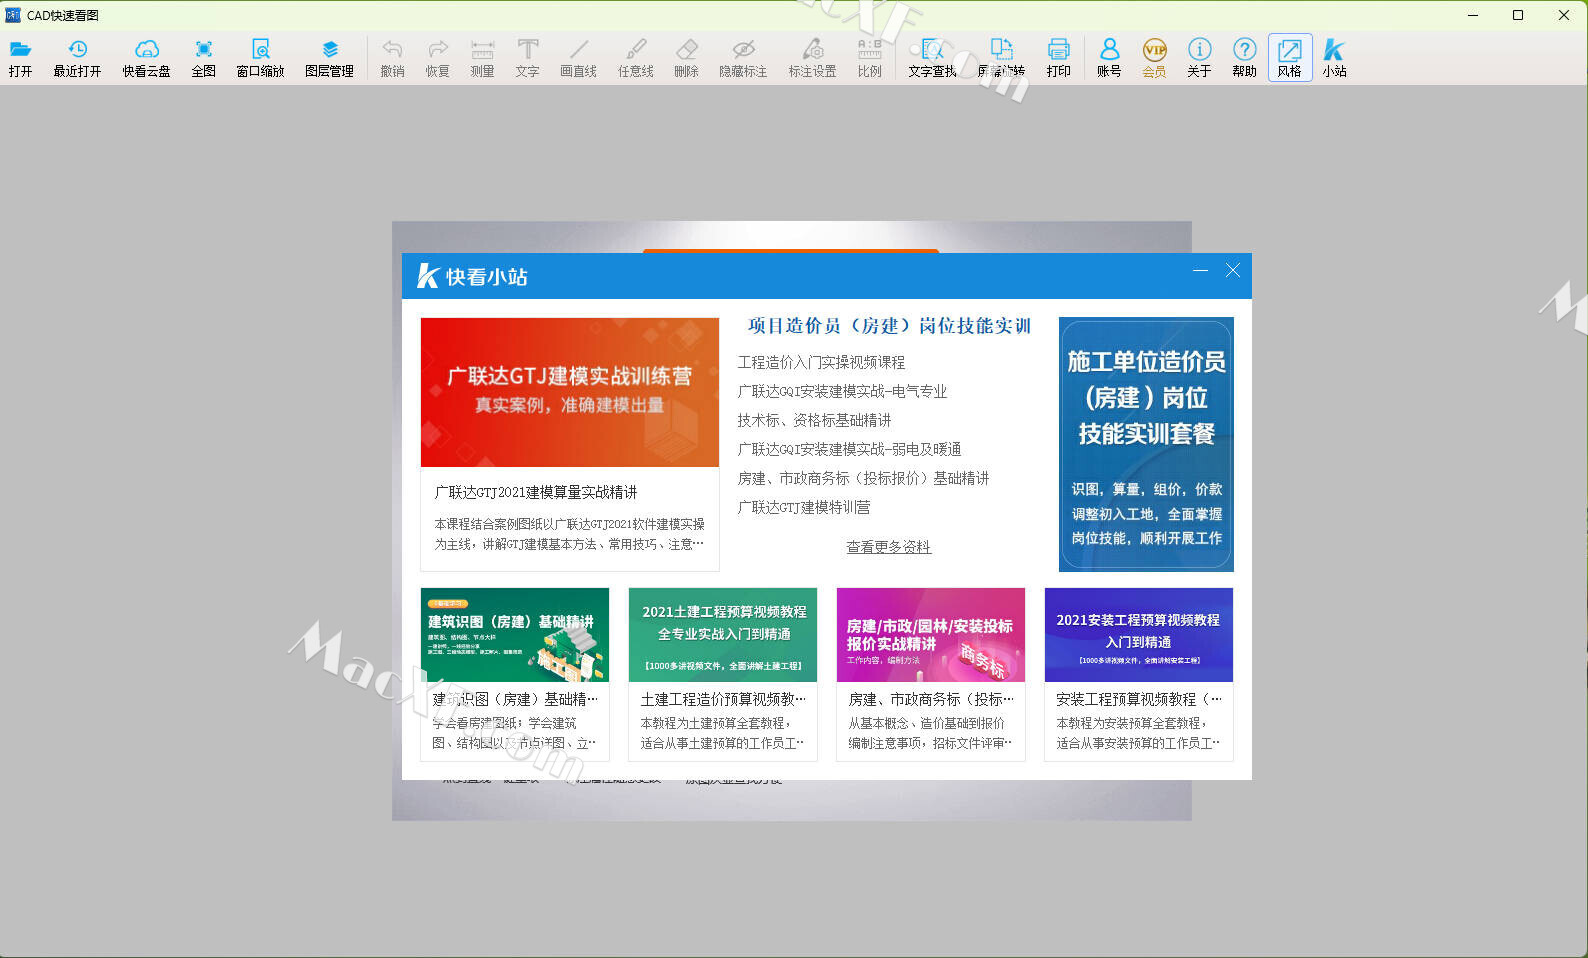Toggle 隐藏标注 hide annotations

(743, 58)
